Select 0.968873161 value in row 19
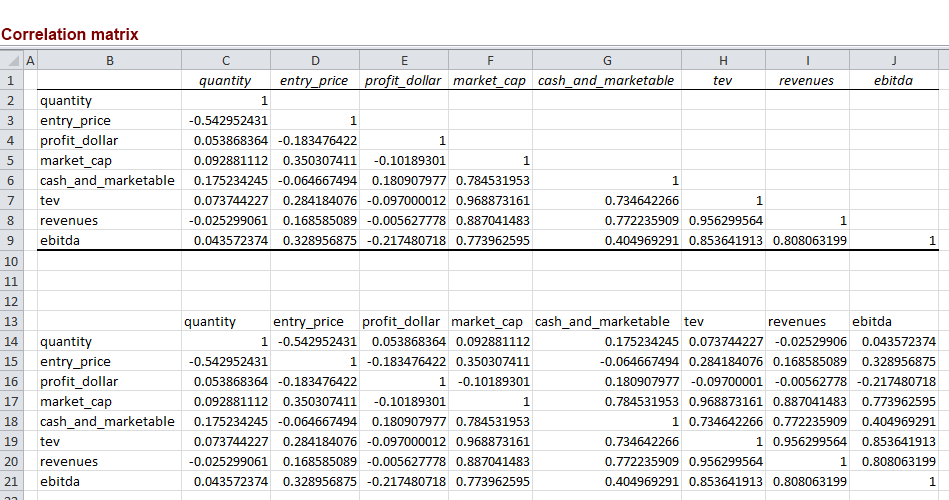The height and width of the screenshot is (500, 949). (x=490, y=441)
